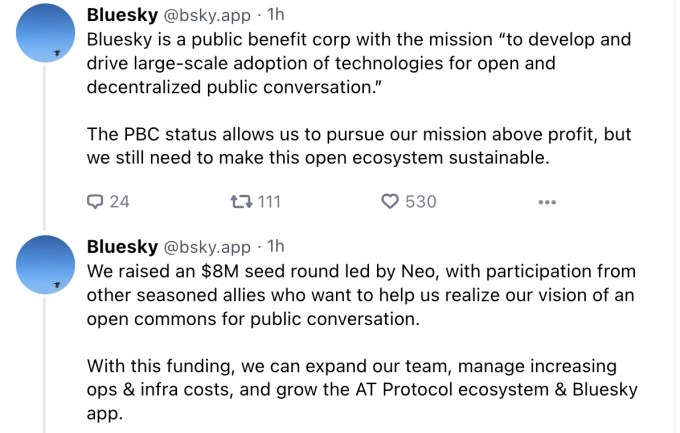
Task: Click the reply count showing 24
Action: 119,201
